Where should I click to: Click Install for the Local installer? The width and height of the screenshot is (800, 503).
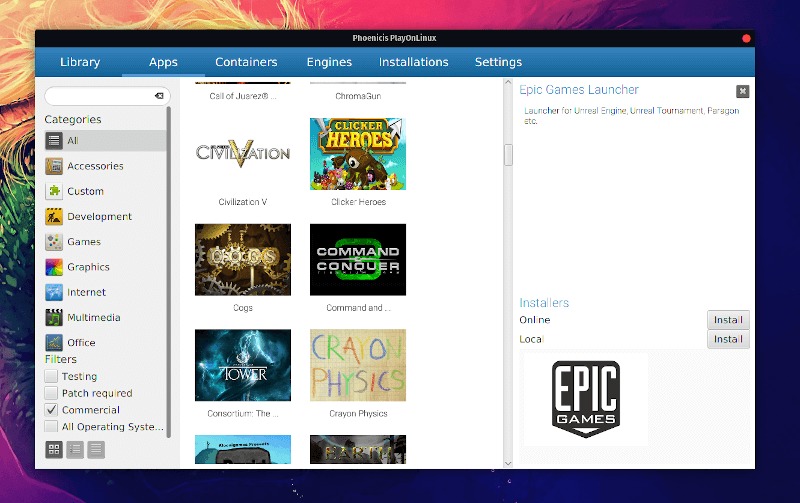[728, 339]
